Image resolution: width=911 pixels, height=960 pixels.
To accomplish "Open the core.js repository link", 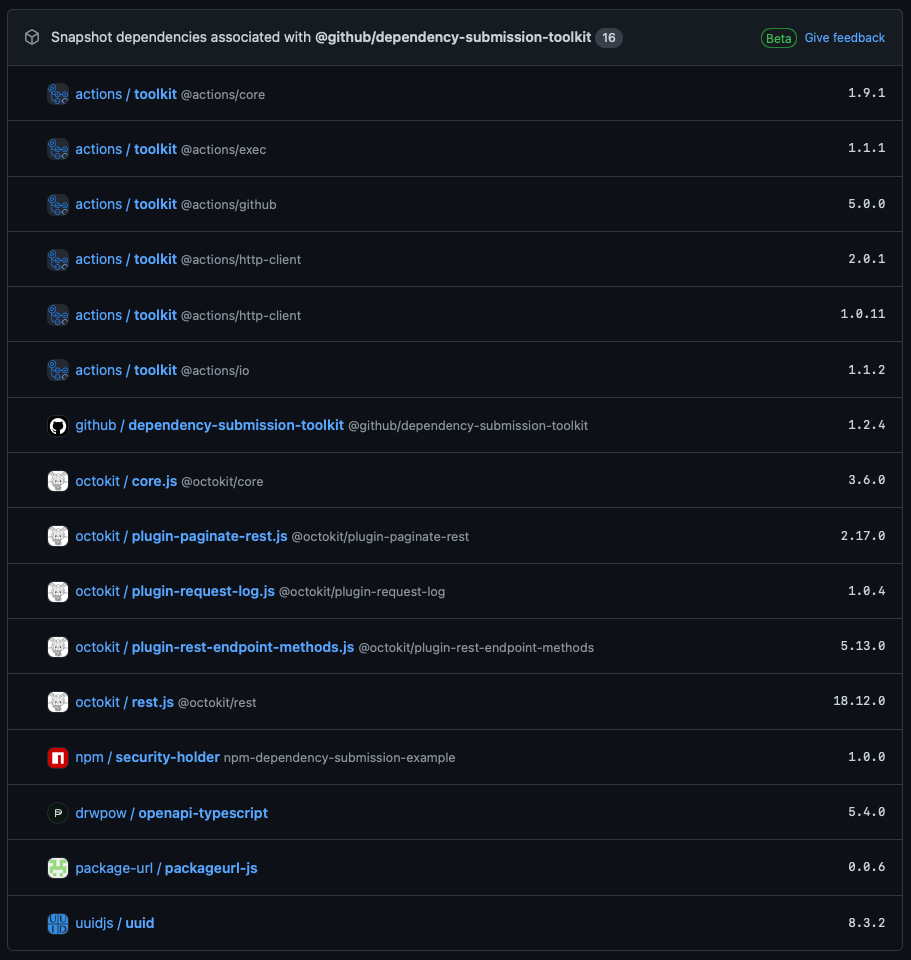I will tap(154, 481).
